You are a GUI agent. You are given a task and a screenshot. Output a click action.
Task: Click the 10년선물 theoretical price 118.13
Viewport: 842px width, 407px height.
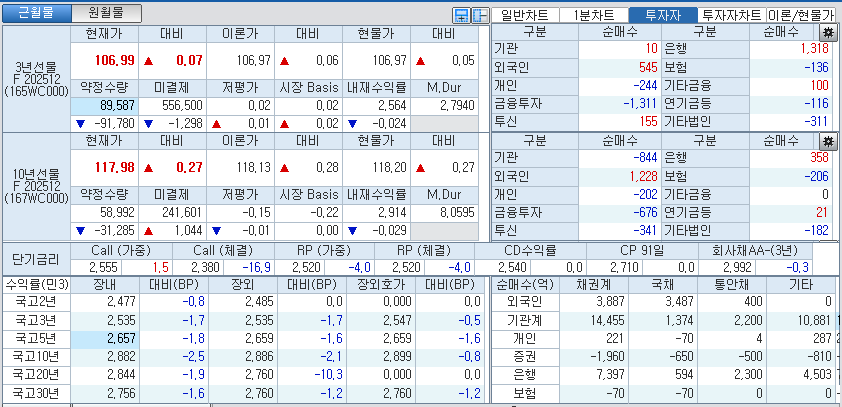254,167
